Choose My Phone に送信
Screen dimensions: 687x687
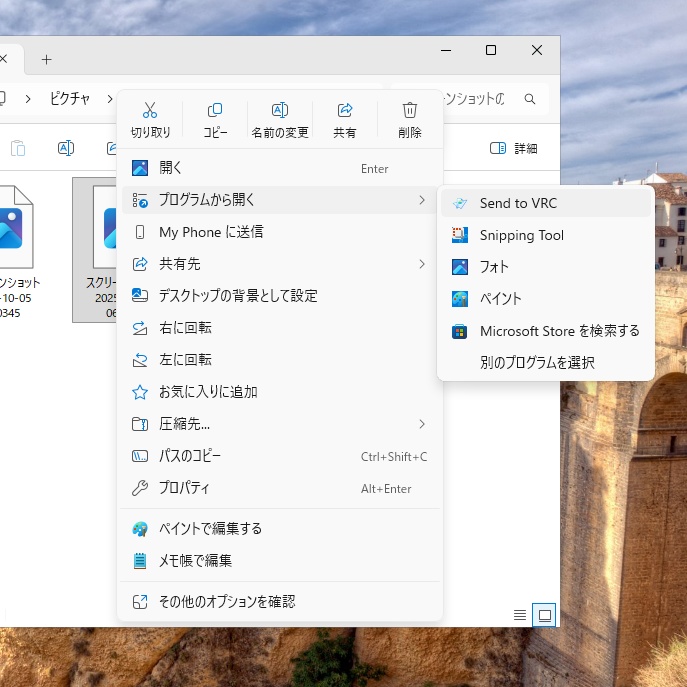(280, 232)
